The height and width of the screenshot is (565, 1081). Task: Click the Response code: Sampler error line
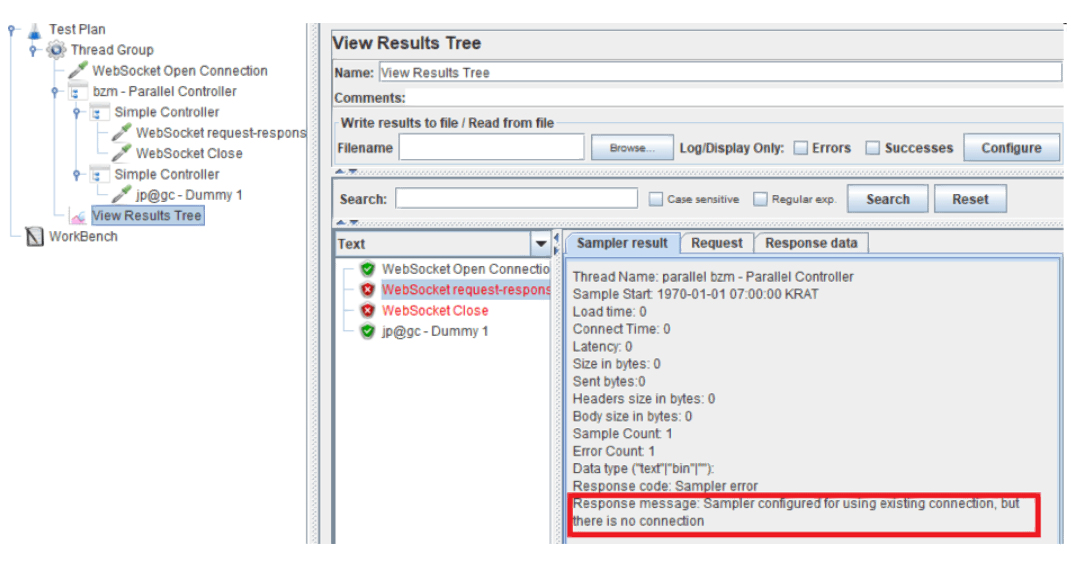[x=665, y=486]
